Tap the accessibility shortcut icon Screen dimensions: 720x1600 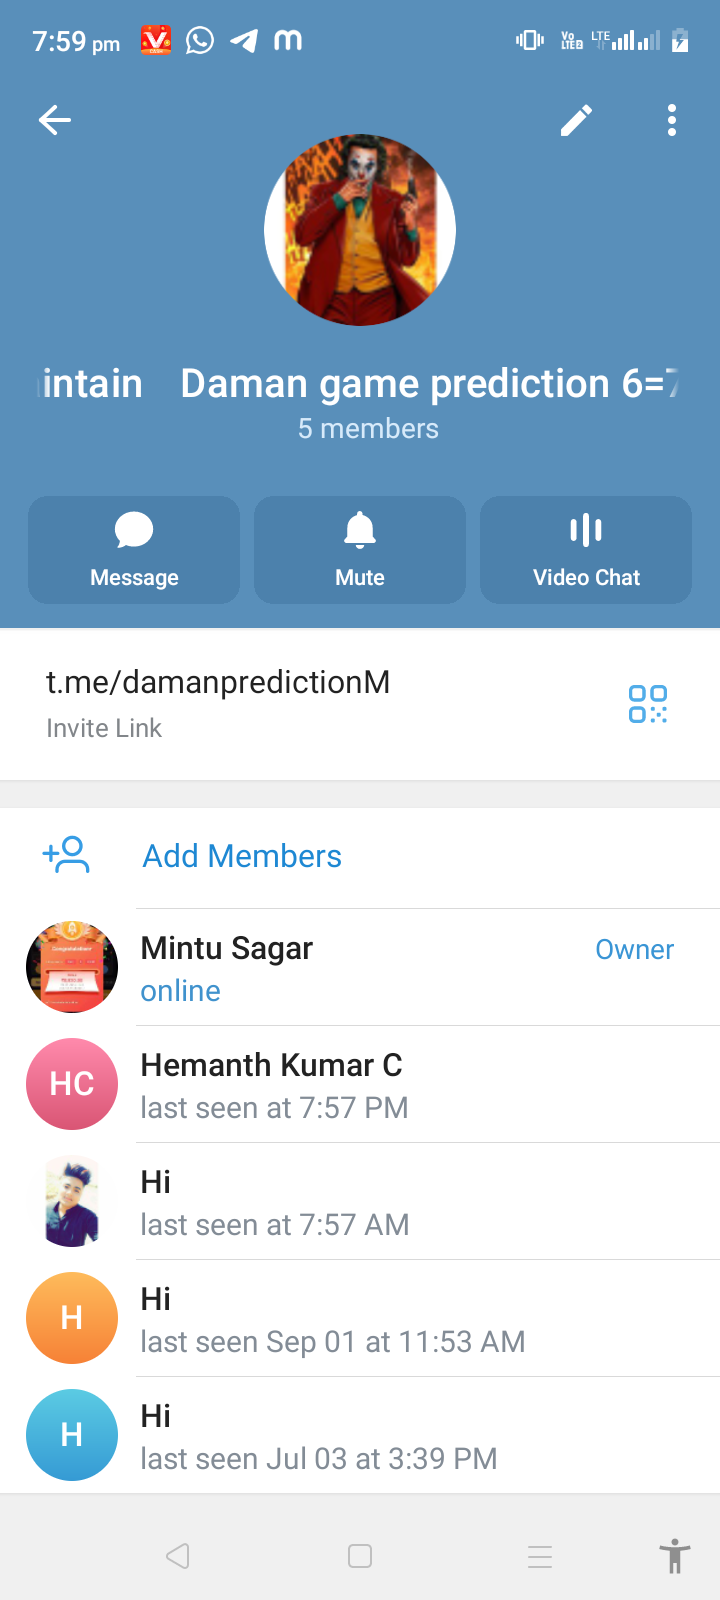click(x=675, y=1556)
